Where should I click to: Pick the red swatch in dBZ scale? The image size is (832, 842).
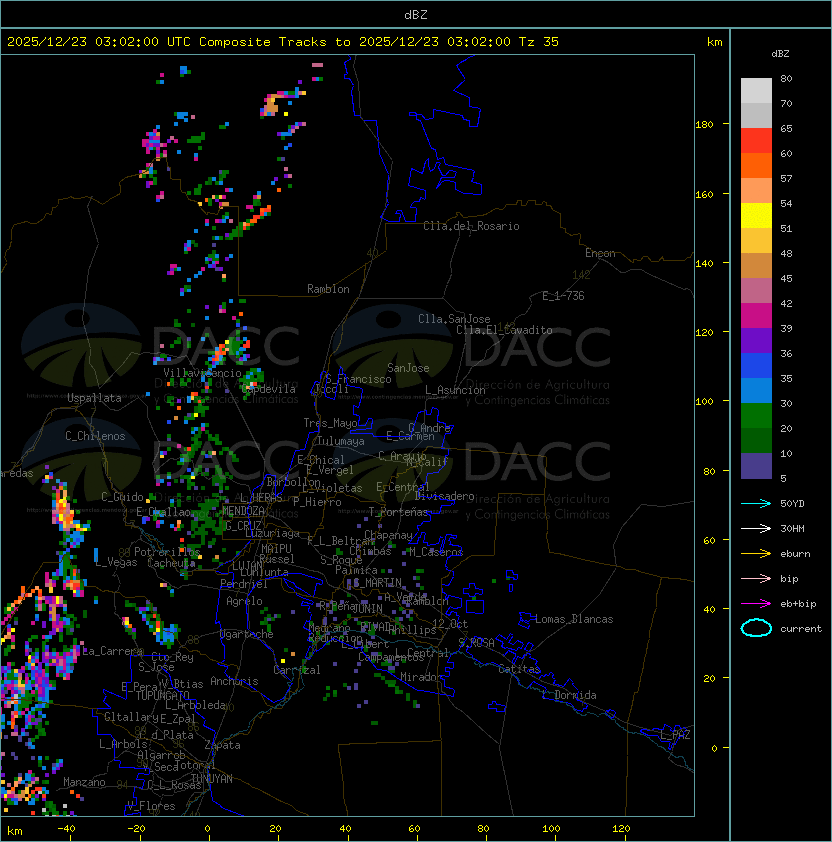pyautogui.click(x=756, y=141)
